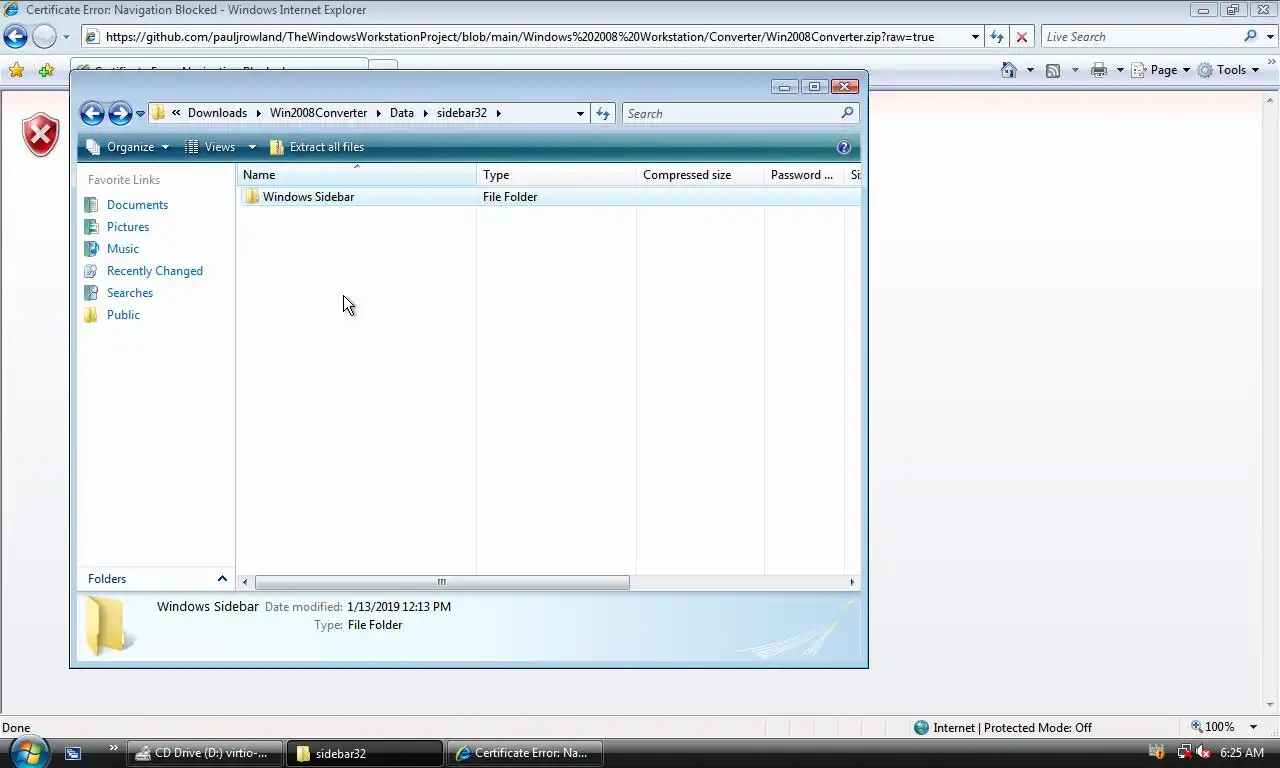Image resolution: width=1280 pixels, height=768 pixels.
Task: Expand arrow after Downloads breadcrumb
Action: pyautogui.click(x=258, y=113)
